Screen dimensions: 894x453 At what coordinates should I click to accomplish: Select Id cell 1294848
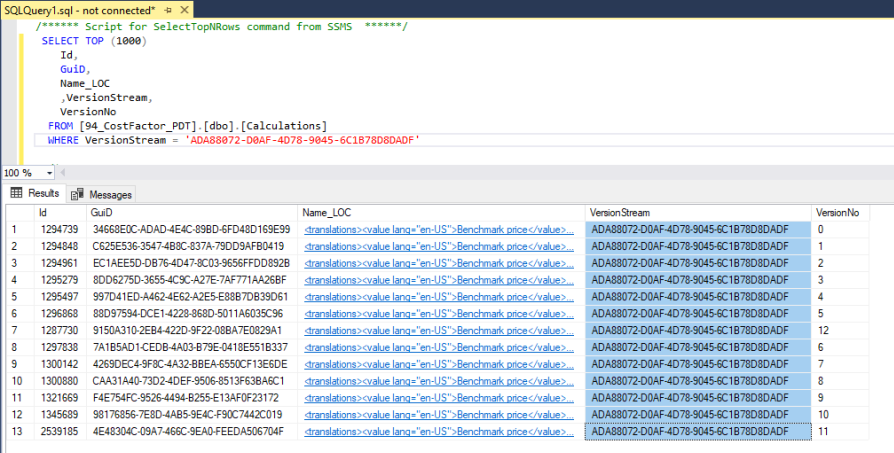pyautogui.click(x=60, y=246)
